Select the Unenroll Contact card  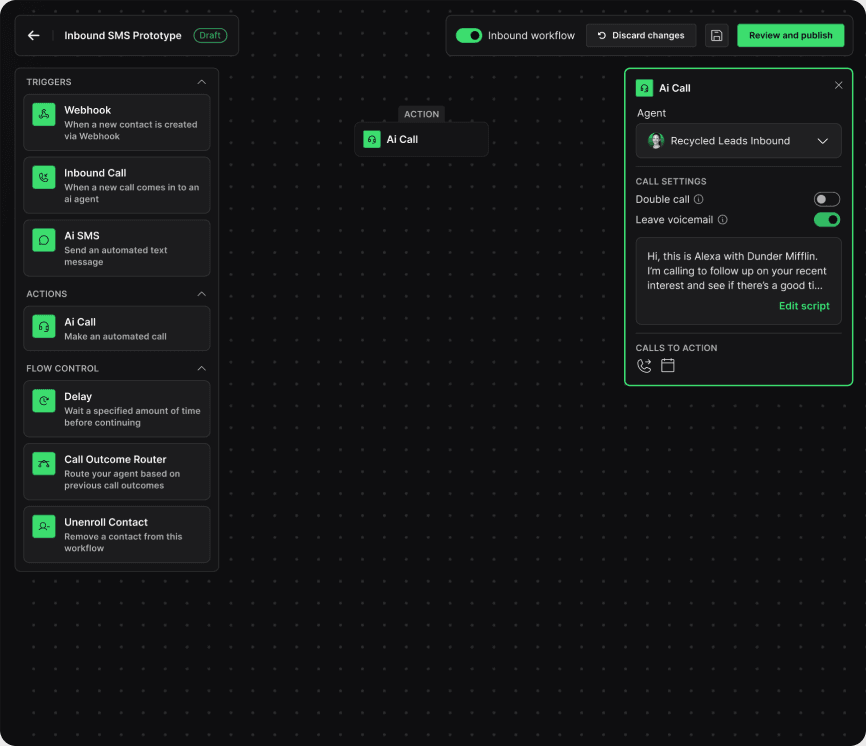point(117,535)
